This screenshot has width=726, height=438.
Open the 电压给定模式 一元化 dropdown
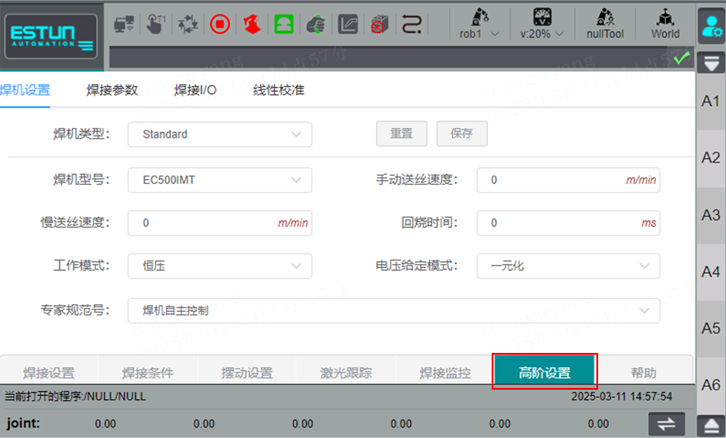pos(568,266)
